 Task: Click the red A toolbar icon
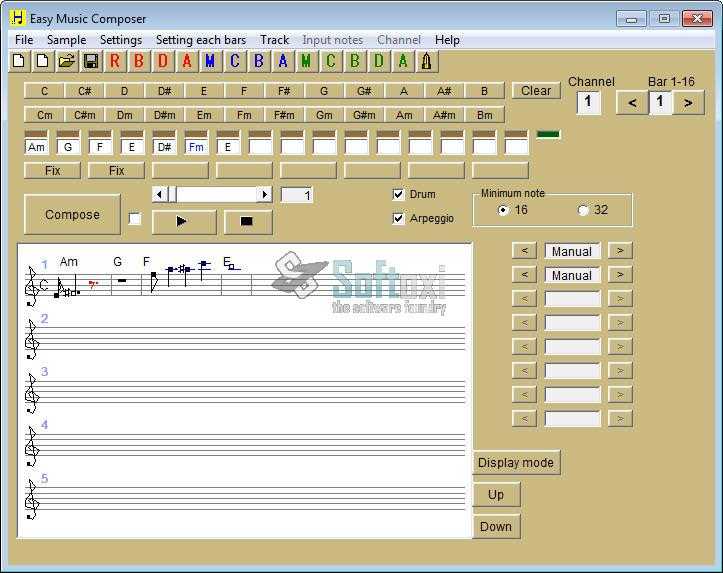pyautogui.click(x=187, y=61)
